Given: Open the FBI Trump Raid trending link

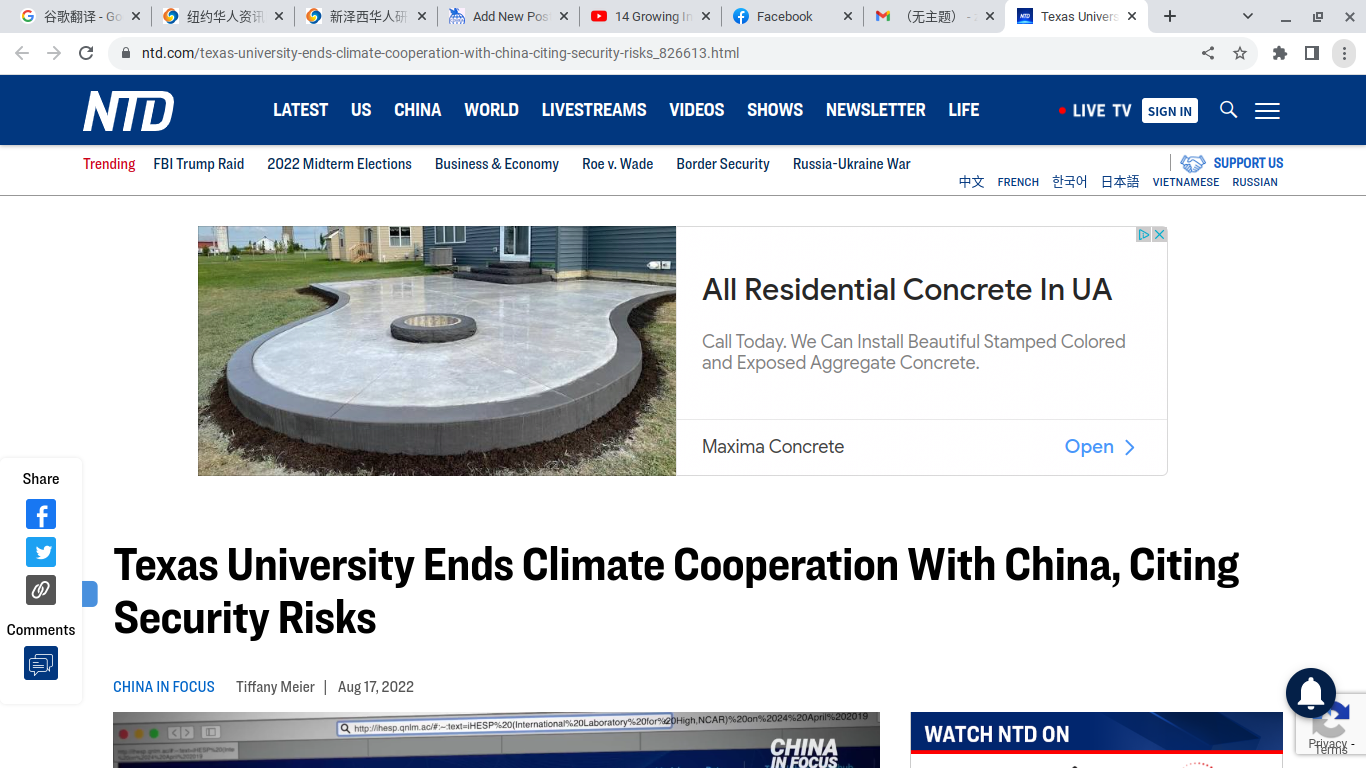Looking at the screenshot, I should [198, 163].
